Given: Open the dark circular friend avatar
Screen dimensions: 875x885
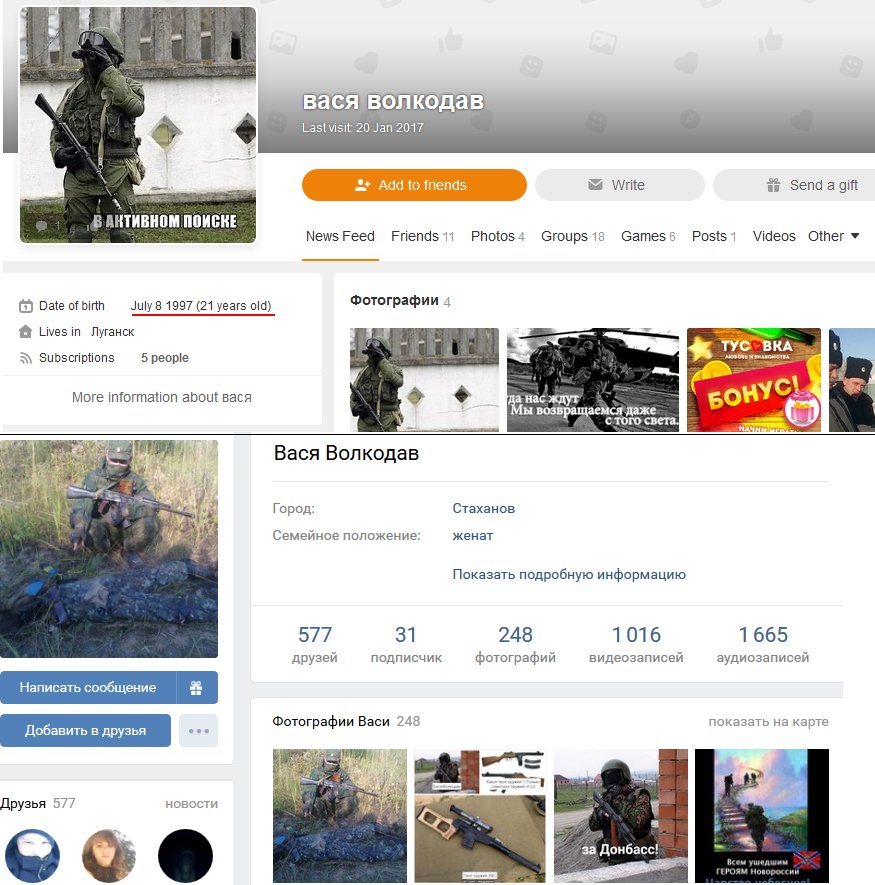Looking at the screenshot, I should [185, 856].
